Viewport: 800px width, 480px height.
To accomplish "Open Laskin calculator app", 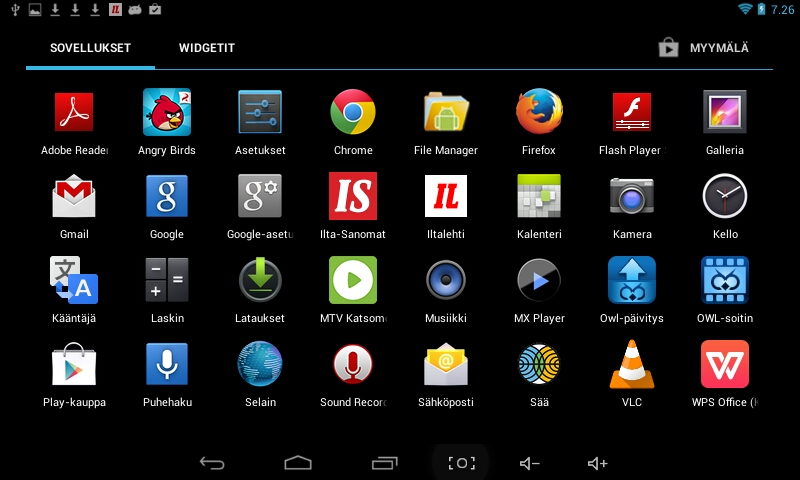I will click(x=167, y=280).
